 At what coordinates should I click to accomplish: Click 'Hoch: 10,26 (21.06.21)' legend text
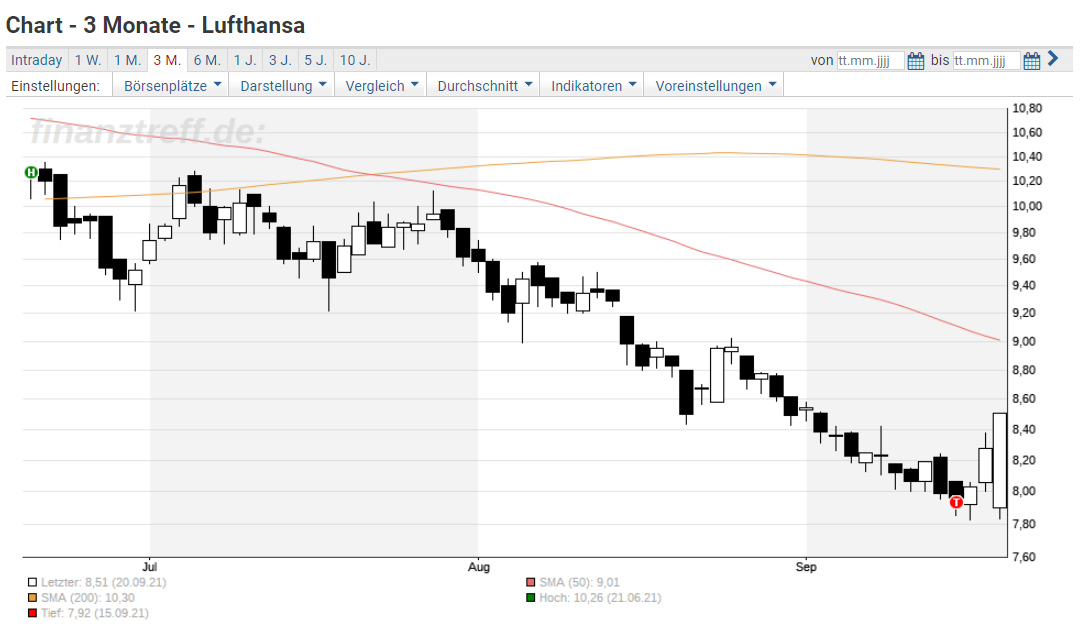click(600, 597)
